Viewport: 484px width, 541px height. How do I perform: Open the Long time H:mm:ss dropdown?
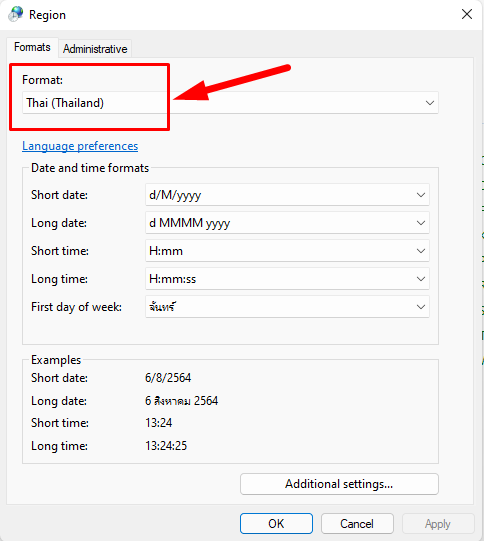287,279
